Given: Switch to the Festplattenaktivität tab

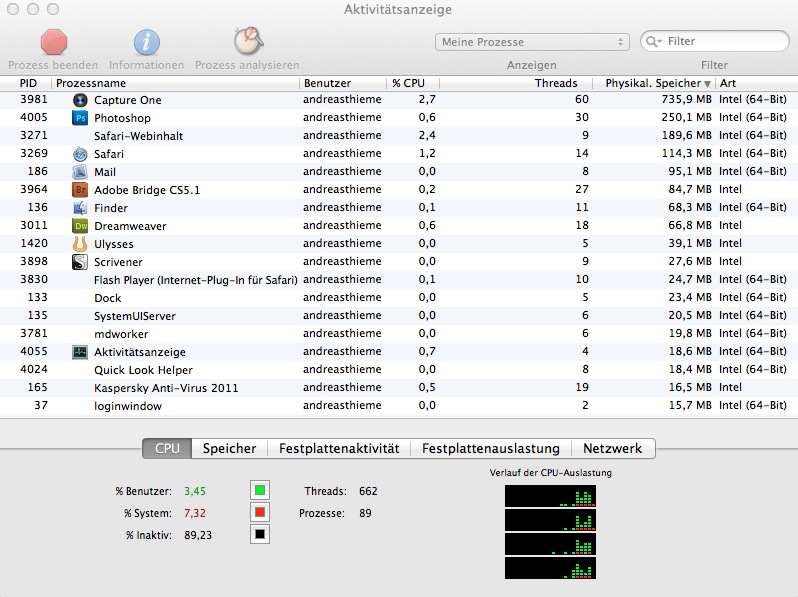Looking at the screenshot, I should (339, 448).
